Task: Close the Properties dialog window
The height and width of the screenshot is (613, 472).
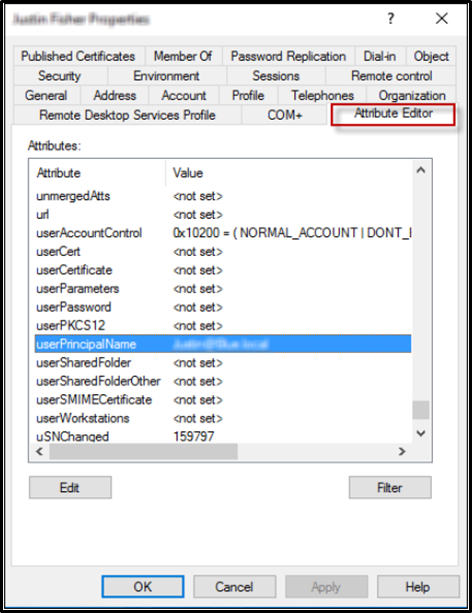Action: click(x=442, y=18)
